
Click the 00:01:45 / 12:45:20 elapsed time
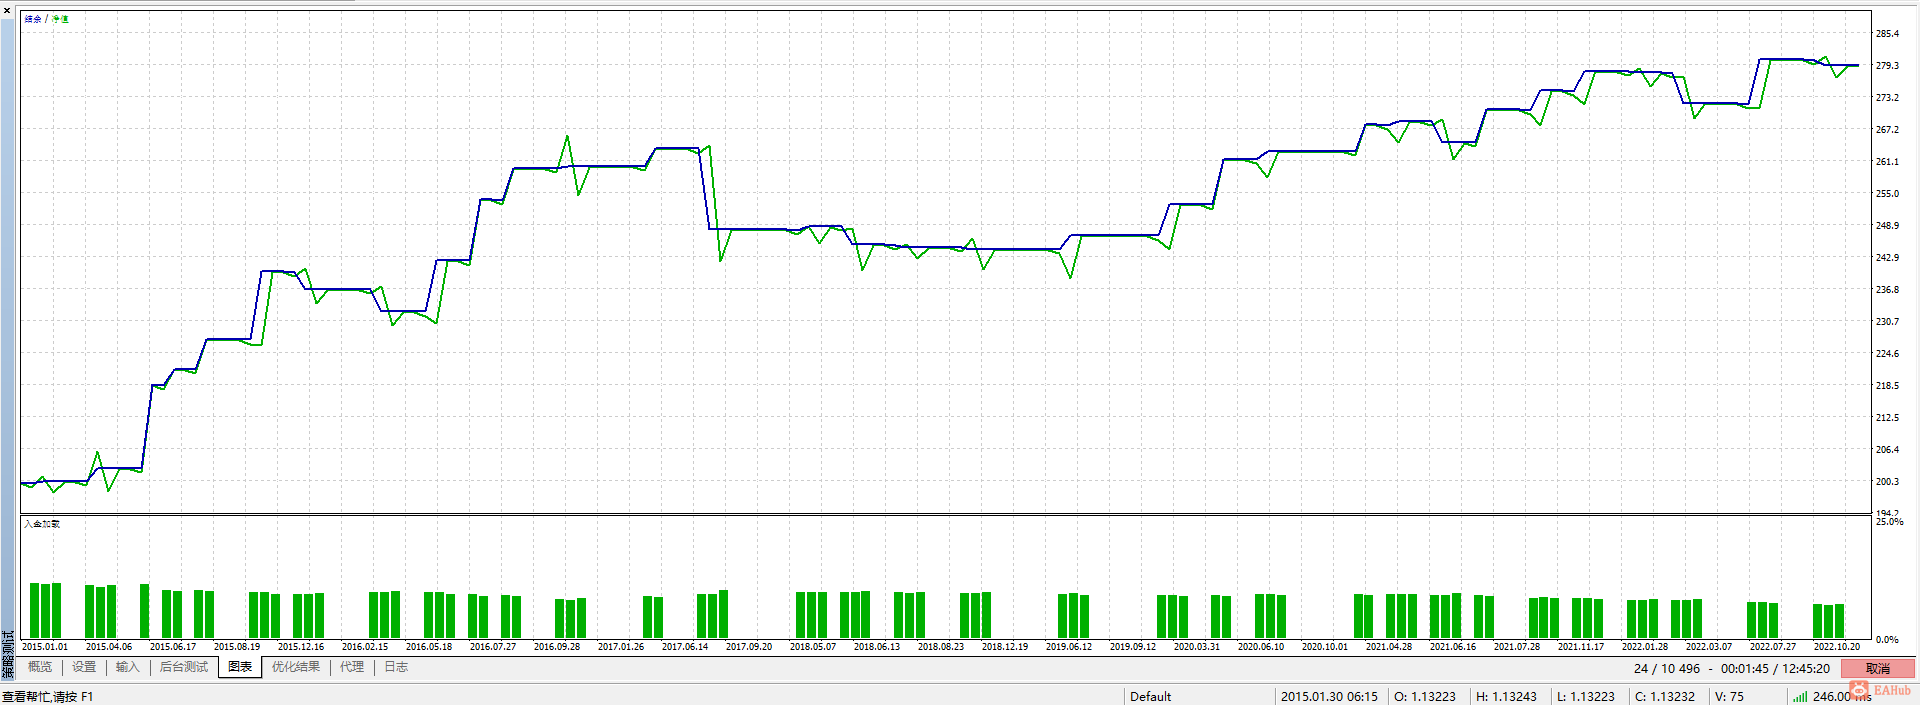coord(1775,669)
